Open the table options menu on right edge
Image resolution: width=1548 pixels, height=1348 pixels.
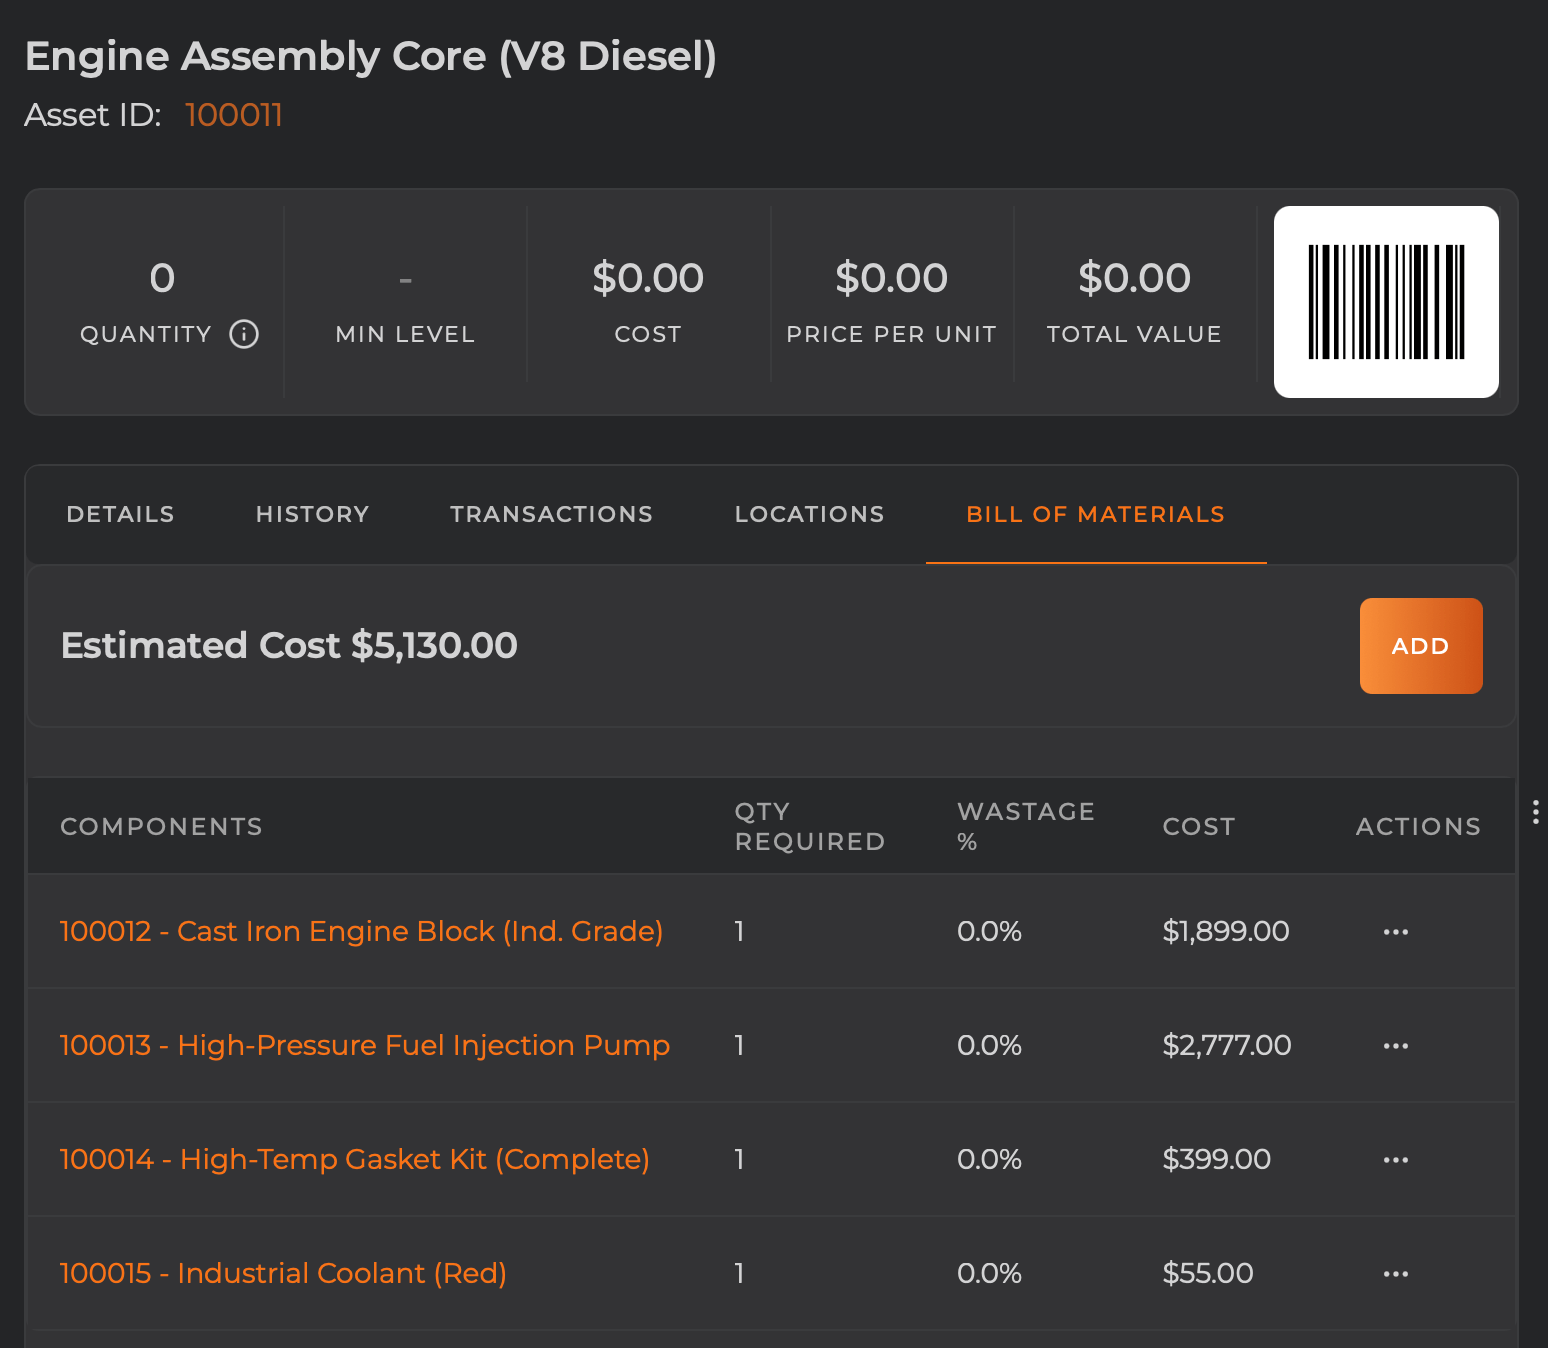pos(1537,812)
